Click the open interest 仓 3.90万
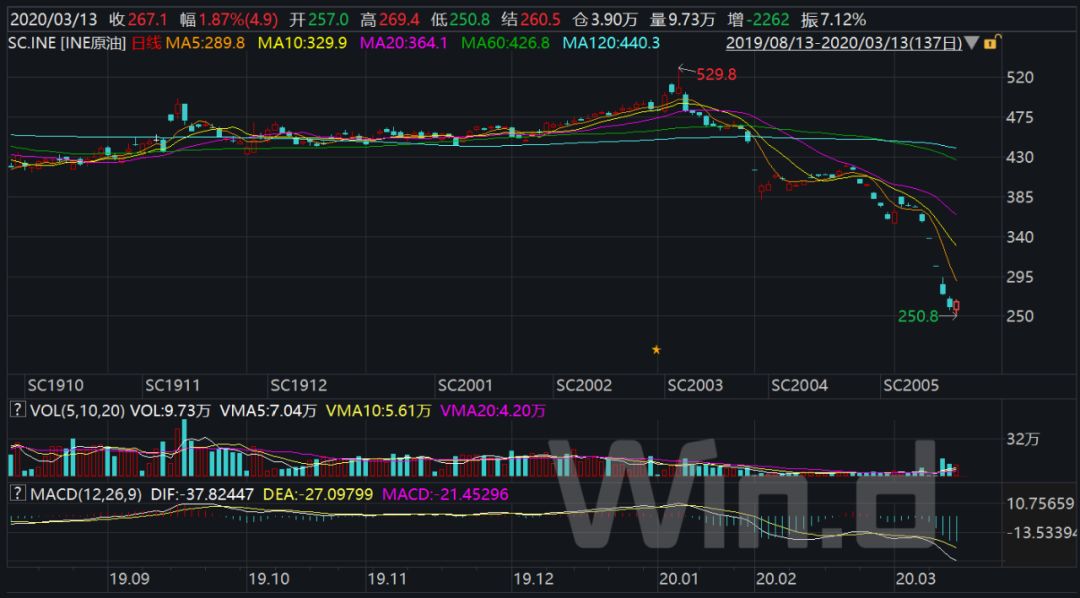Viewport: 1080px width, 598px height. (x=603, y=19)
